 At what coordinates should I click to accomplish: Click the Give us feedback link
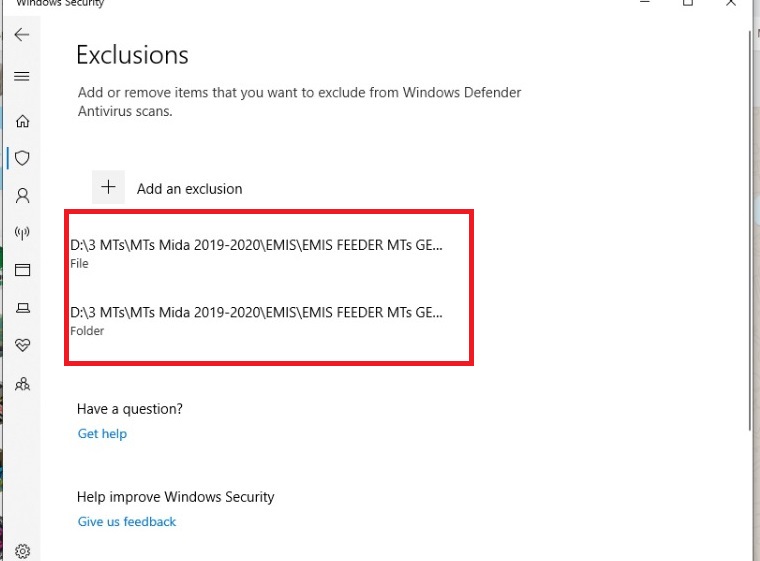point(127,522)
